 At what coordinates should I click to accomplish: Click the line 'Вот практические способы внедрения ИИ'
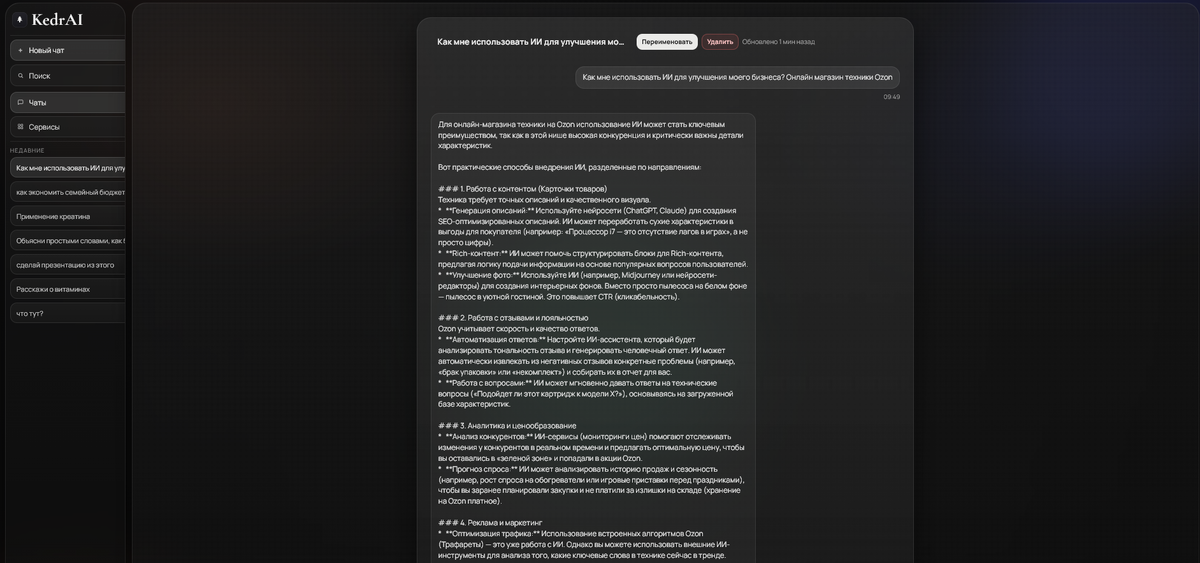(x=569, y=167)
